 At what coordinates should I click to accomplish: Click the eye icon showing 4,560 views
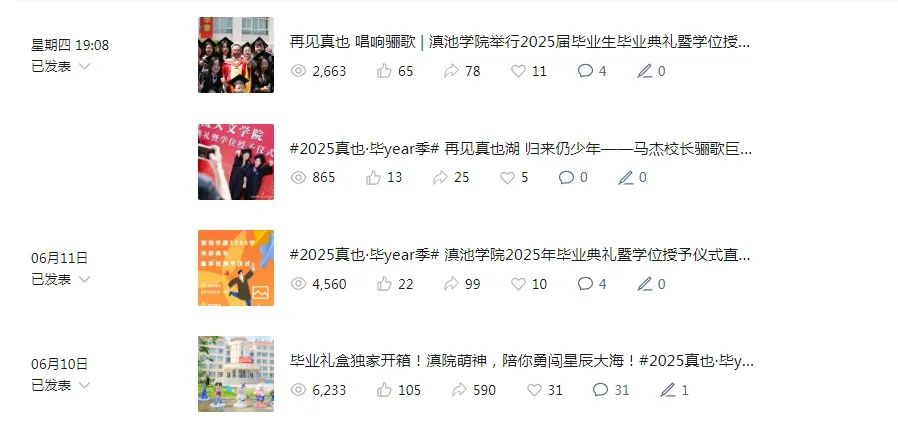pos(298,284)
